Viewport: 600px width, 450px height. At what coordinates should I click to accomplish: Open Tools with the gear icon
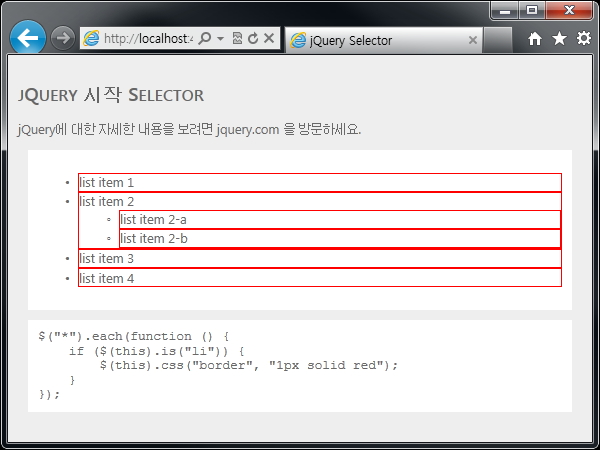pyautogui.click(x=584, y=38)
